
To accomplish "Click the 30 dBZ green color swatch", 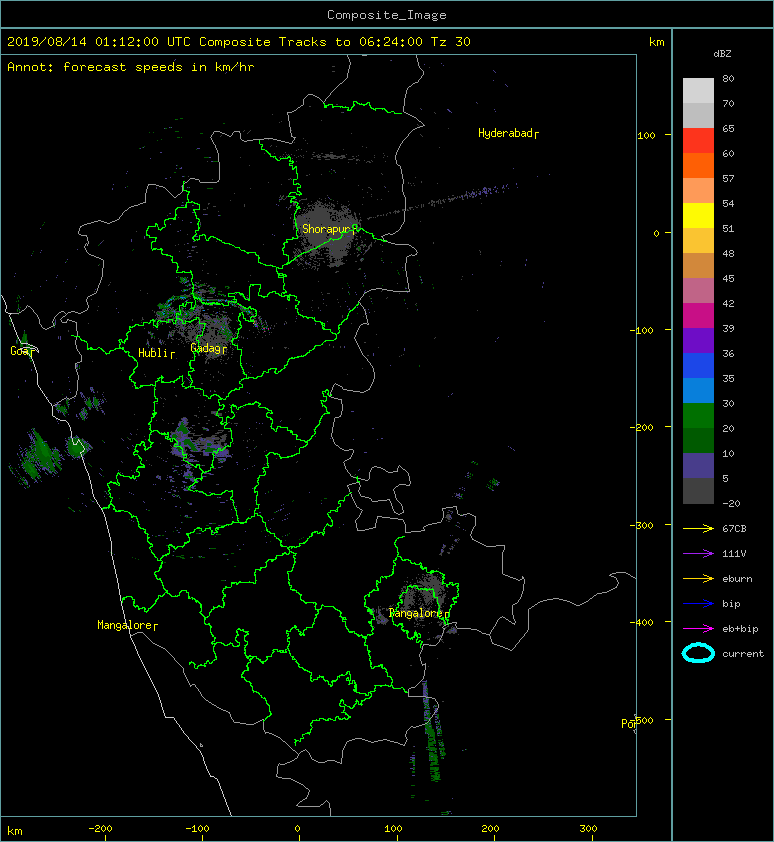I will pos(698,416).
